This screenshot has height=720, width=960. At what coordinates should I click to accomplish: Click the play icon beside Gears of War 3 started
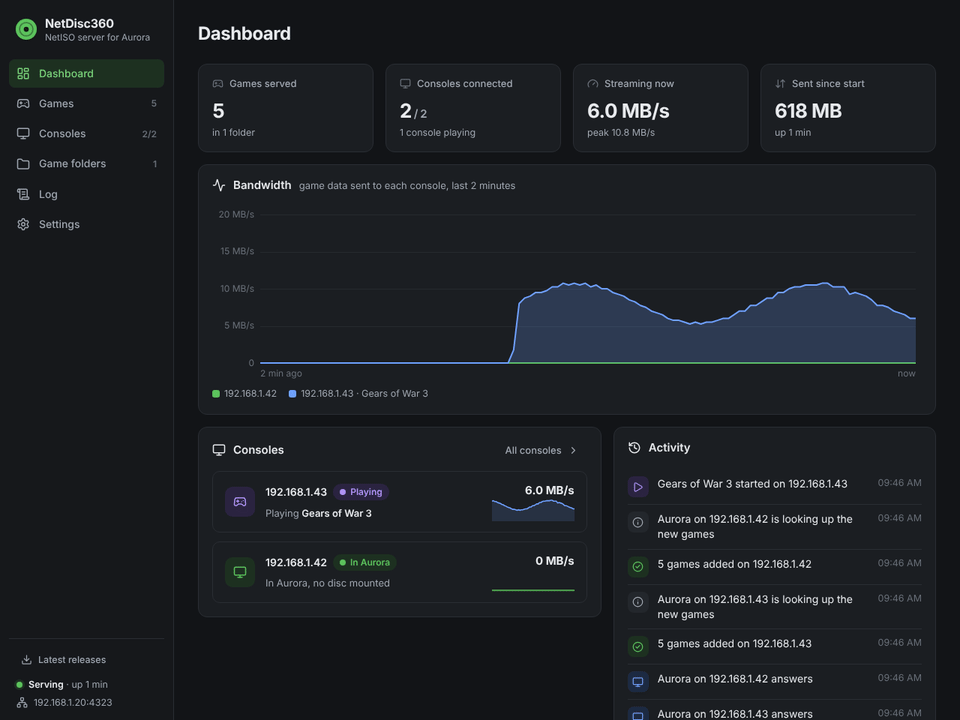(638, 487)
